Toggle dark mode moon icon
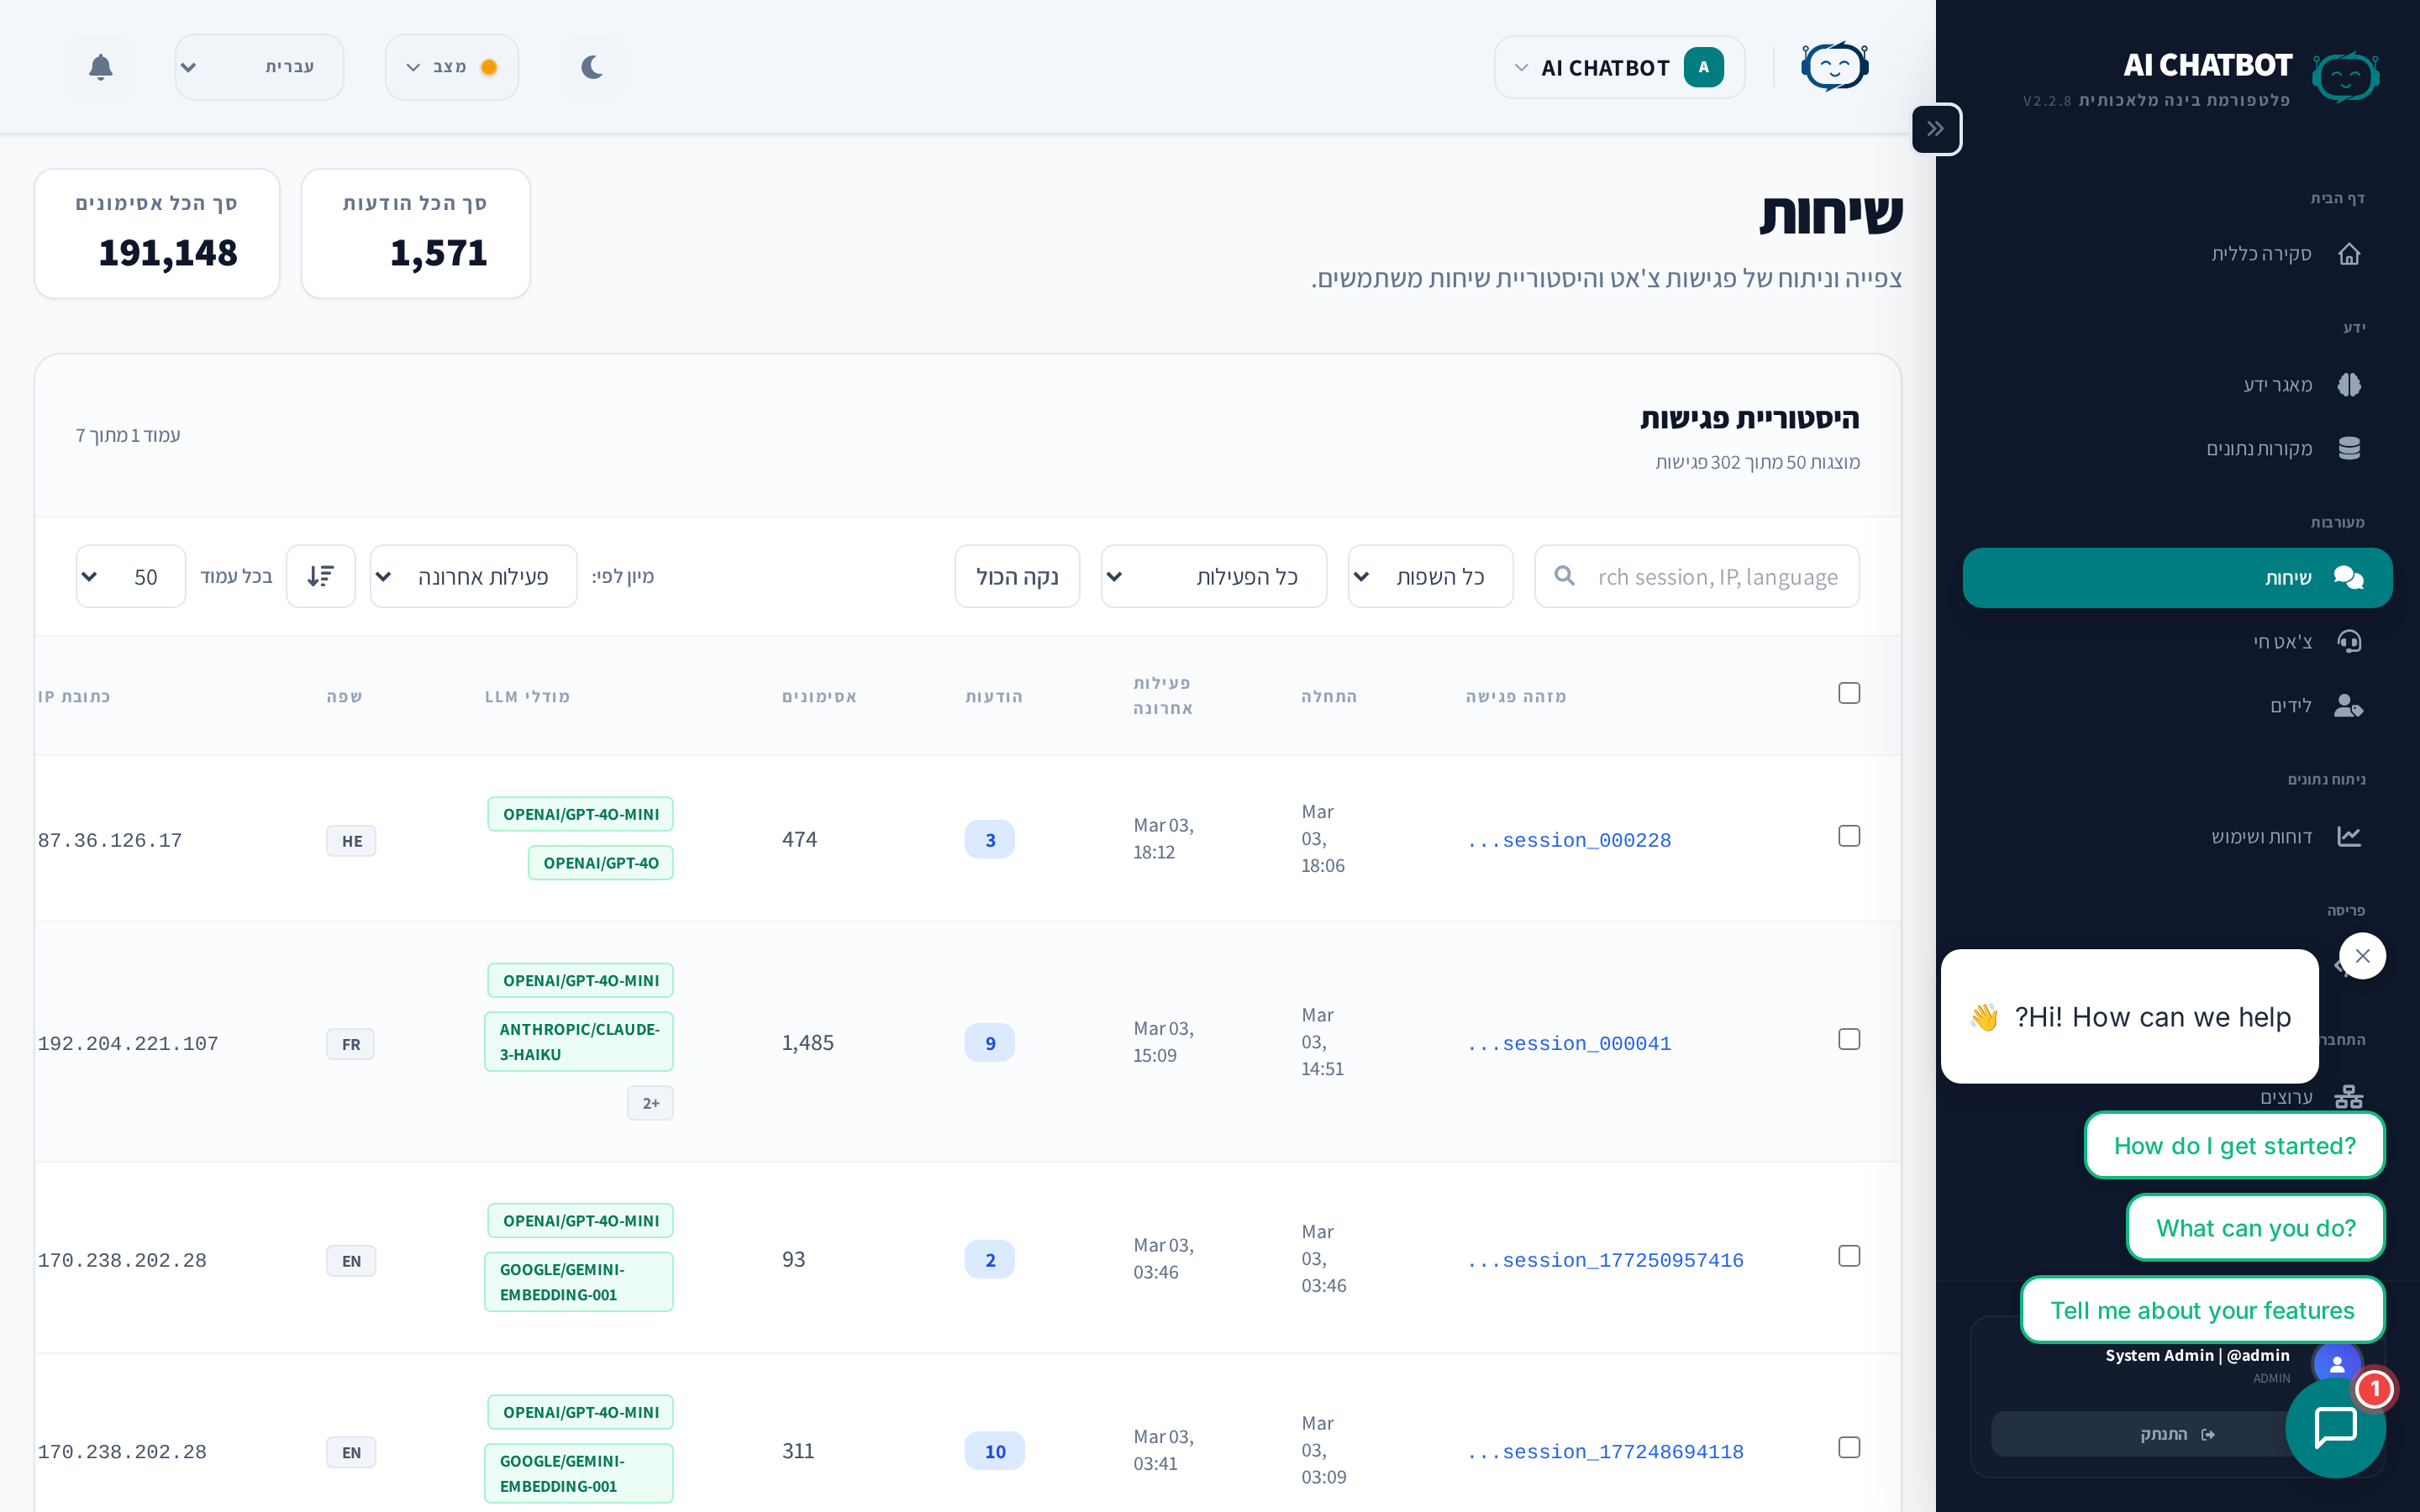This screenshot has width=2420, height=1512. 592,67
